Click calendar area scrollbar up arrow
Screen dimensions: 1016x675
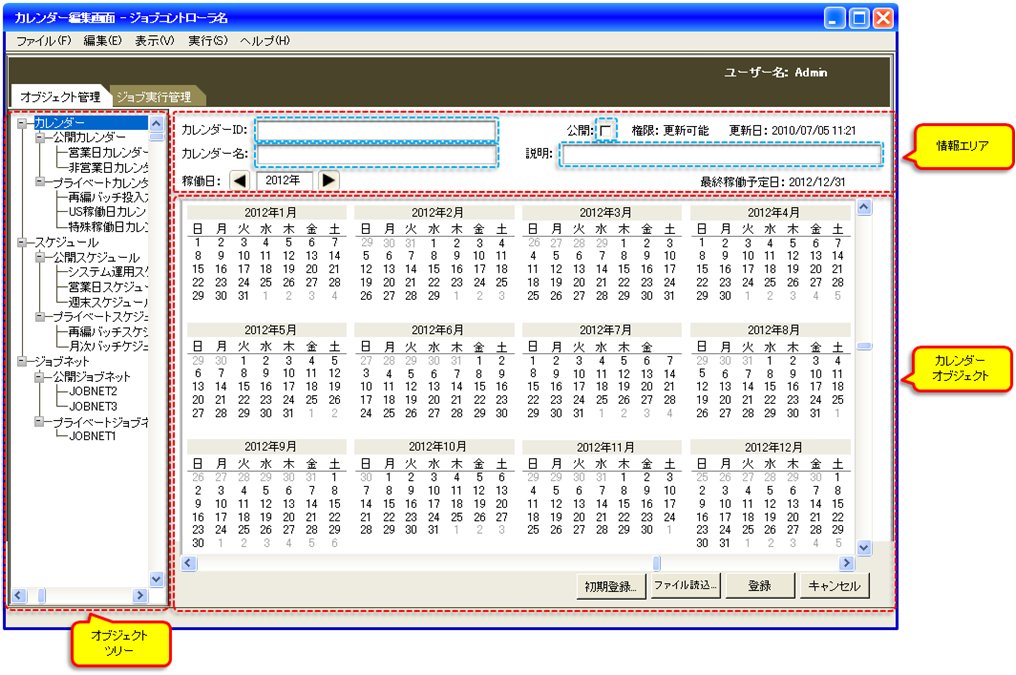[864, 207]
